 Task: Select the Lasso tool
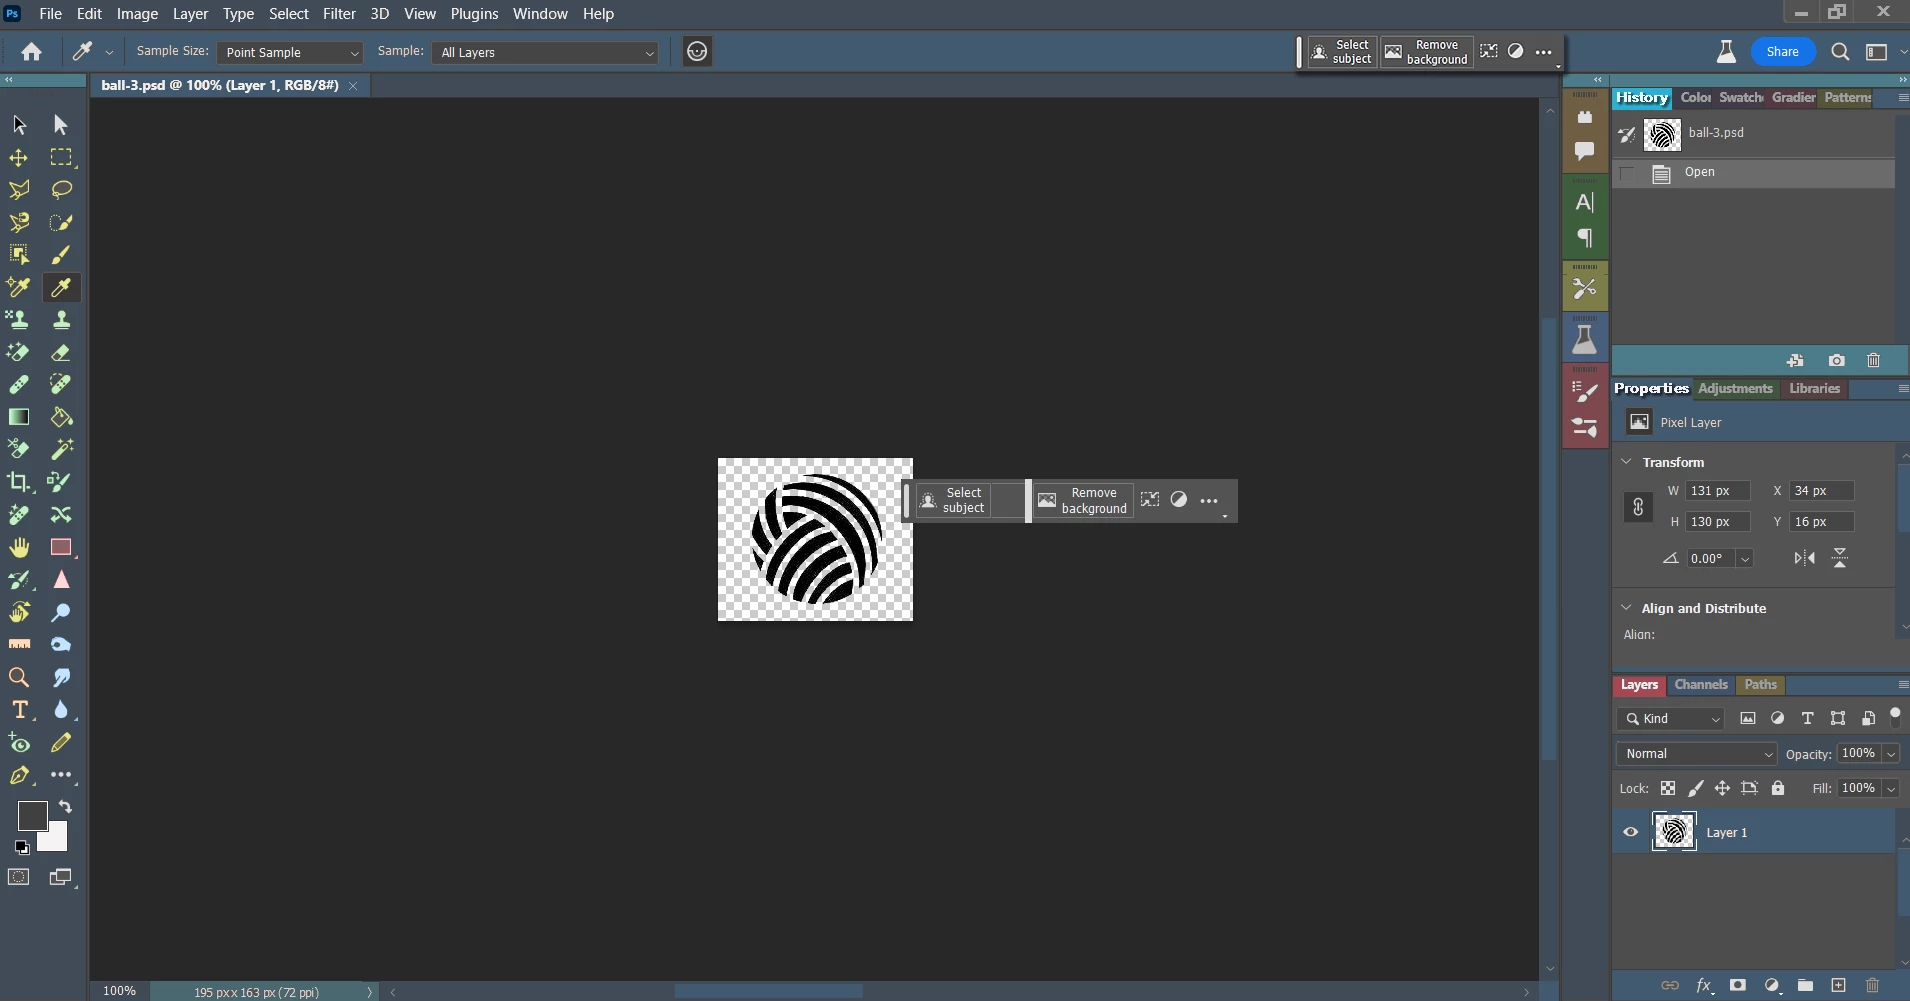point(61,190)
